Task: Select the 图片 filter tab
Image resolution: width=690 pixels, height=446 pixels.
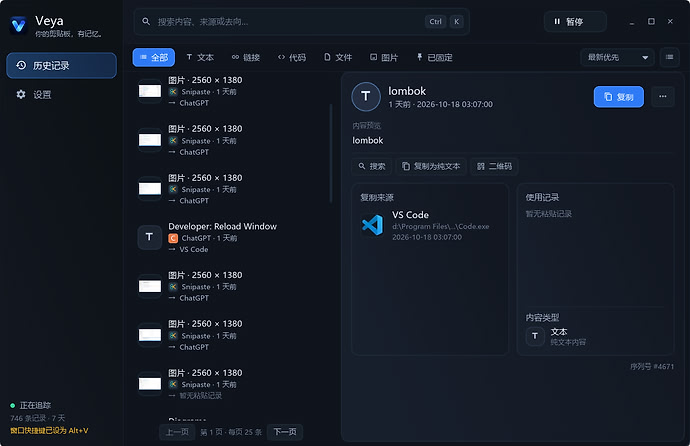Action: [x=384, y=57]
